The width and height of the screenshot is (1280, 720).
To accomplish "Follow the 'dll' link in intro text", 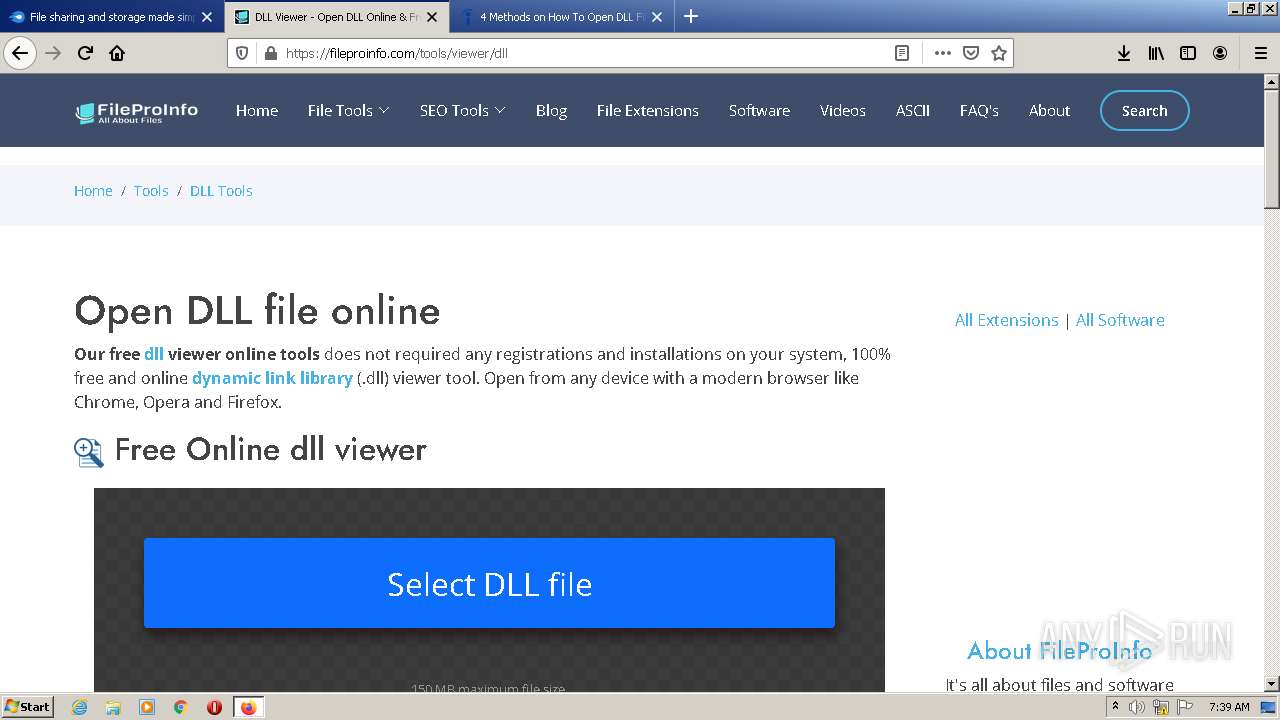I will 154,354.
